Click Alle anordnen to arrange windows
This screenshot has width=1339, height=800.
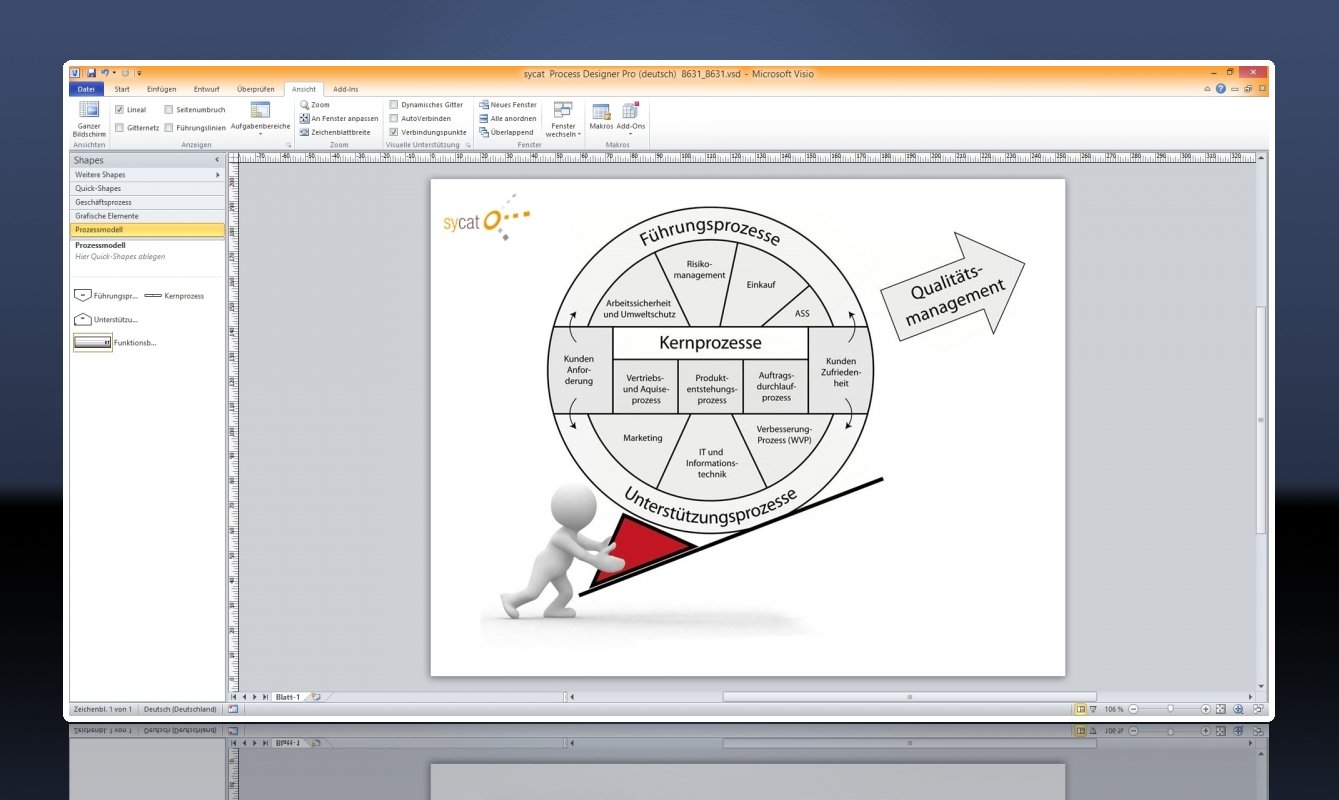pos(508,118)
